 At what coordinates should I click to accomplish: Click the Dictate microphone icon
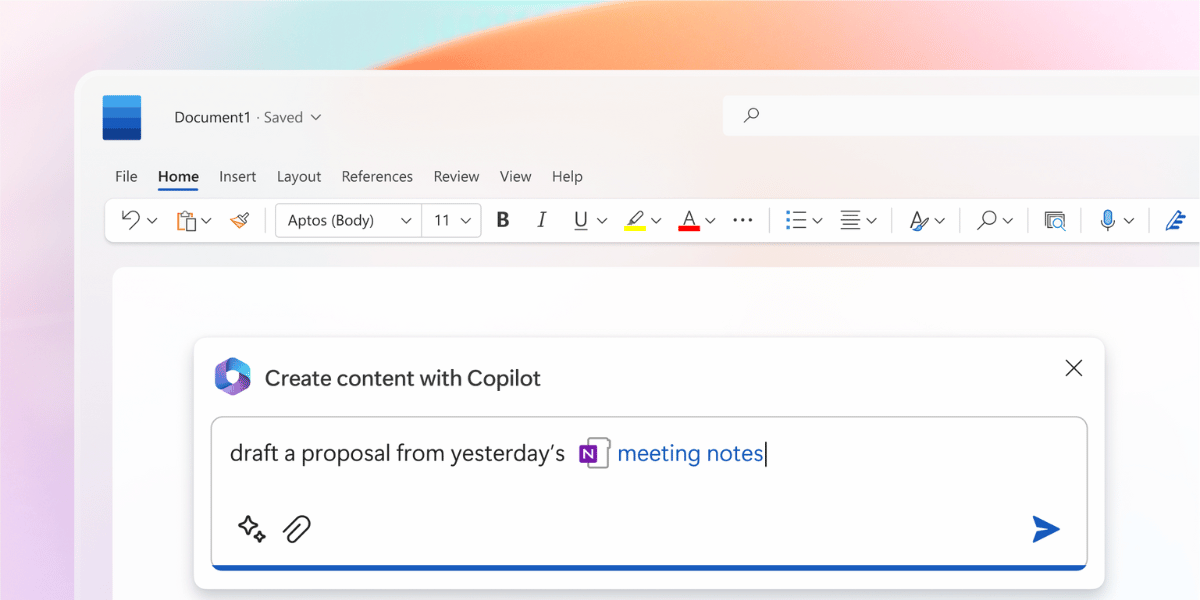point(1107,220)
